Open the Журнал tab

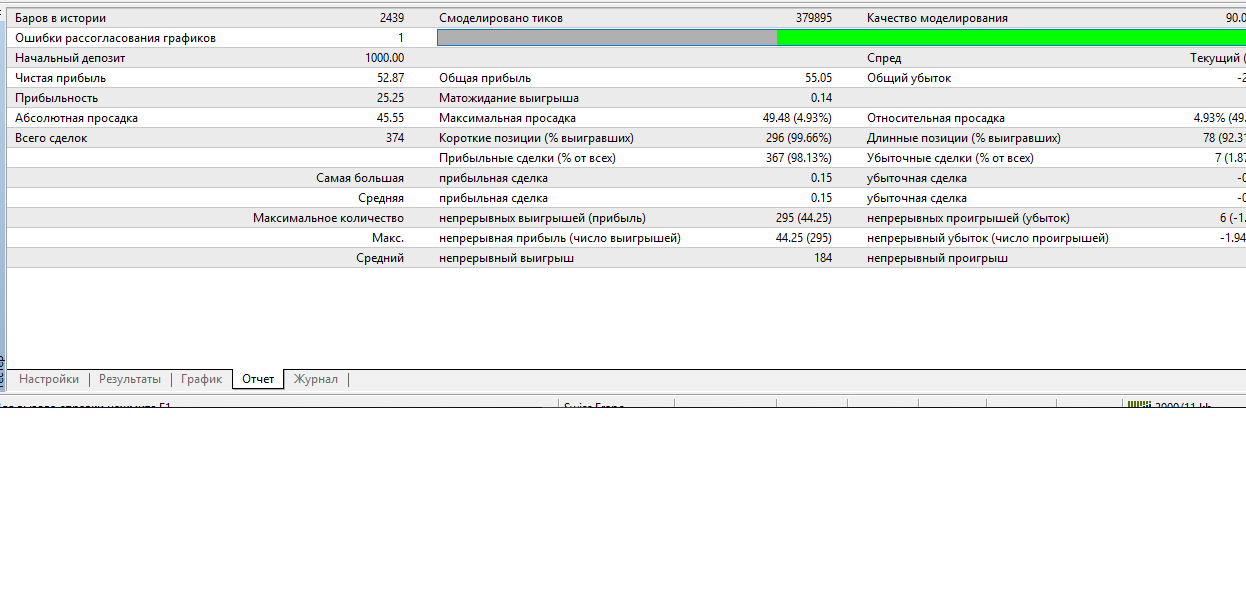click(315, 379)
